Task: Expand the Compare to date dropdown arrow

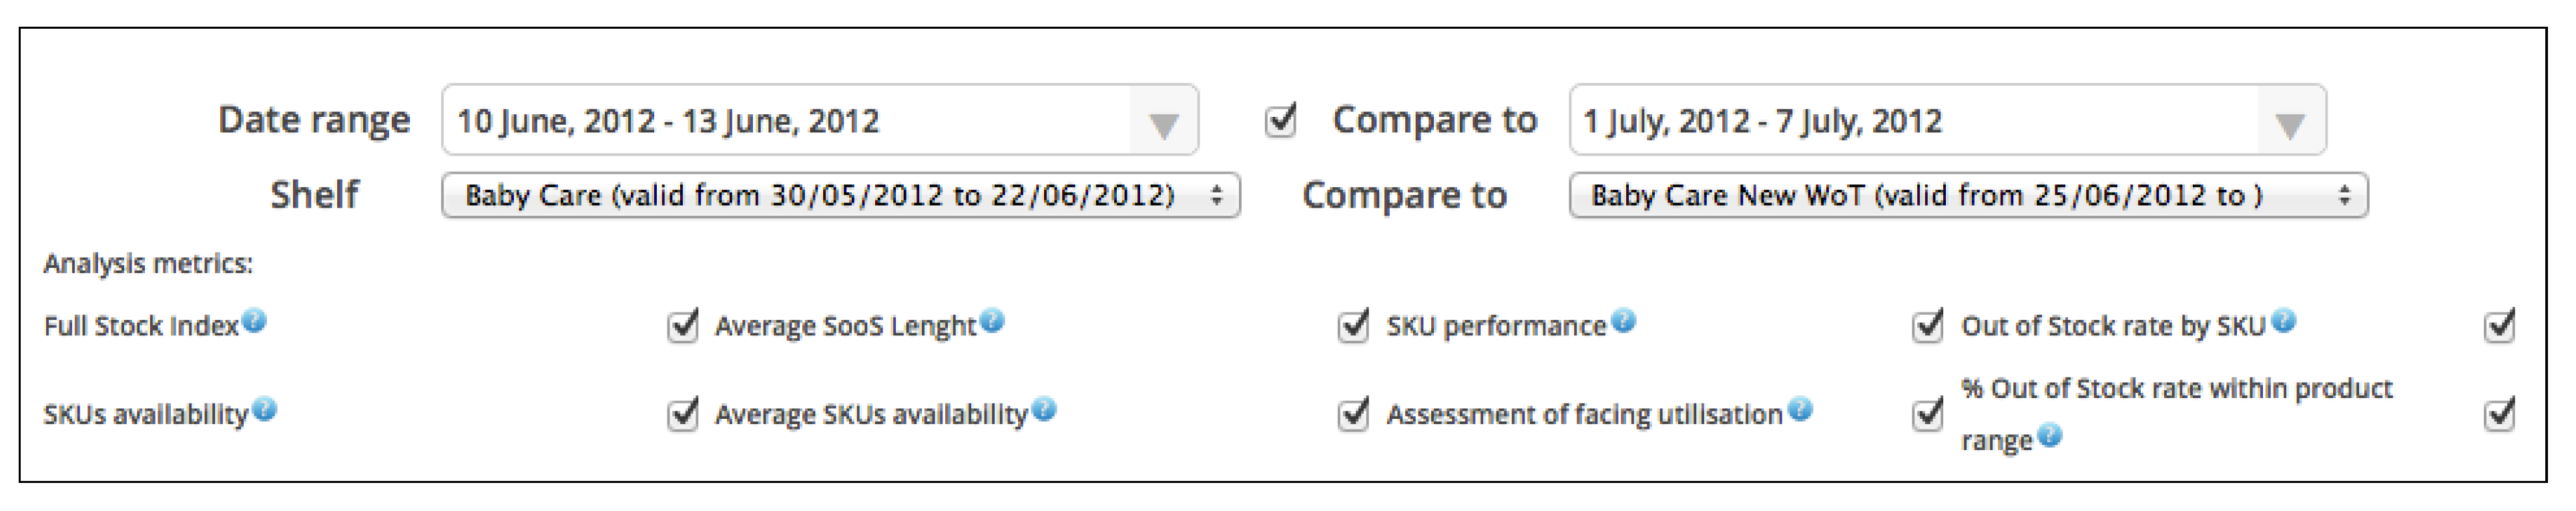Action: coord(2290,123)
